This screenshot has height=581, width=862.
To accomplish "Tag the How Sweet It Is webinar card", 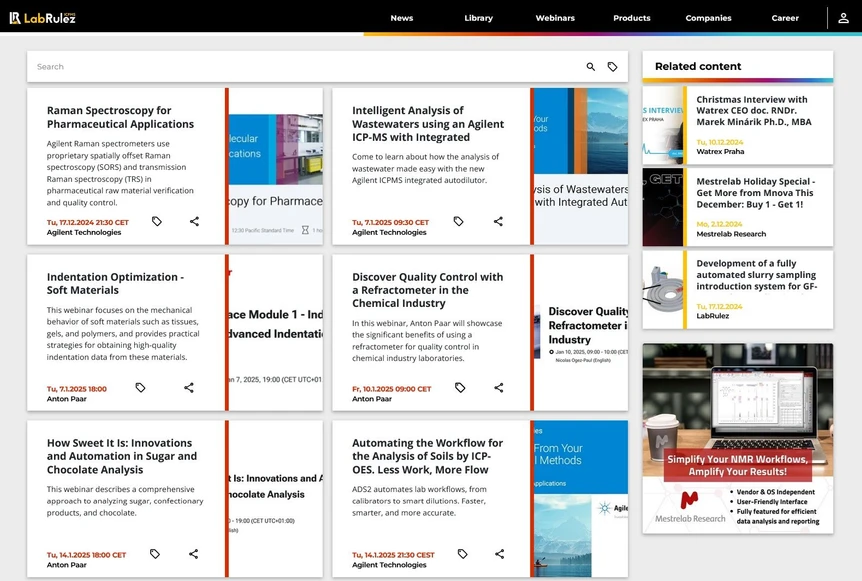I will point(155,554).
